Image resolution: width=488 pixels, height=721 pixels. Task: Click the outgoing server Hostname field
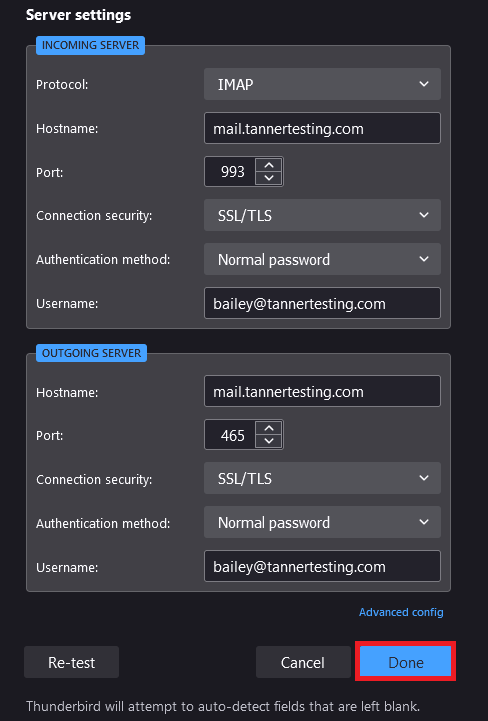322,391
